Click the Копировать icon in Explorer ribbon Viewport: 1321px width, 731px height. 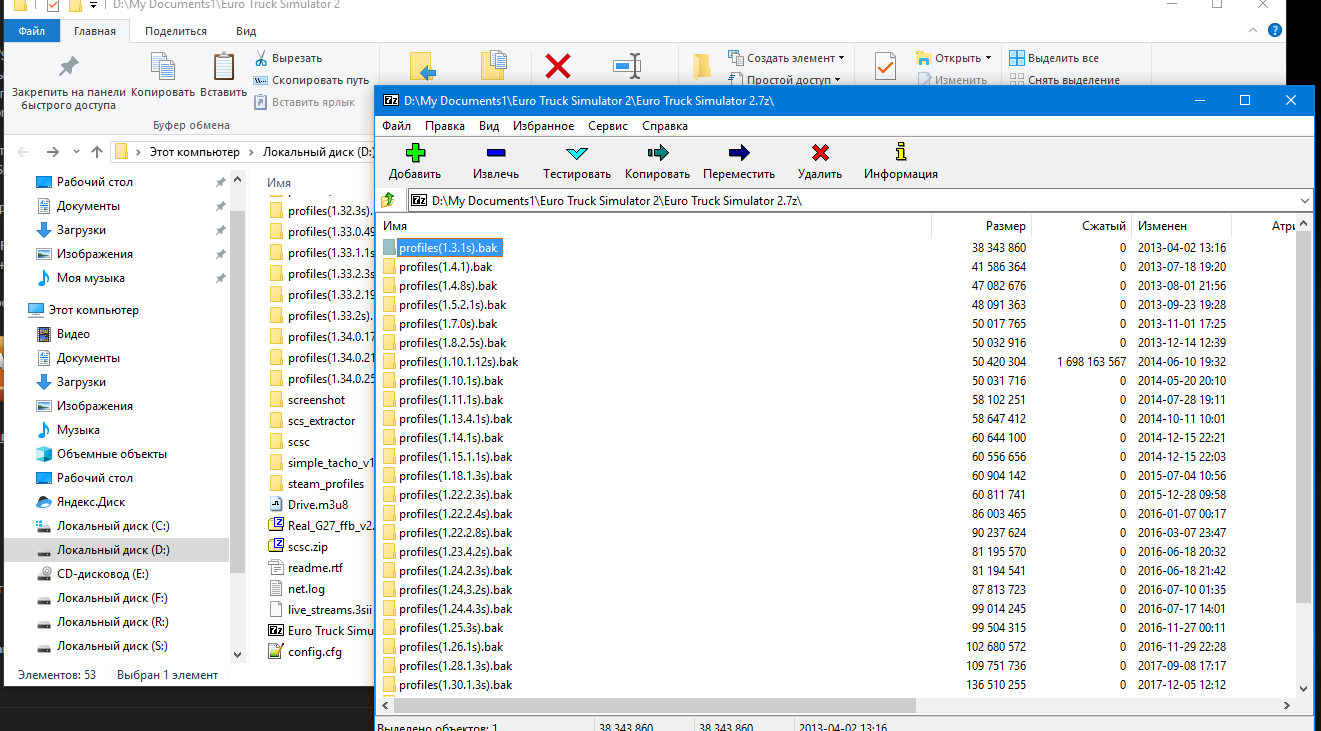click(x=162, y=66)
